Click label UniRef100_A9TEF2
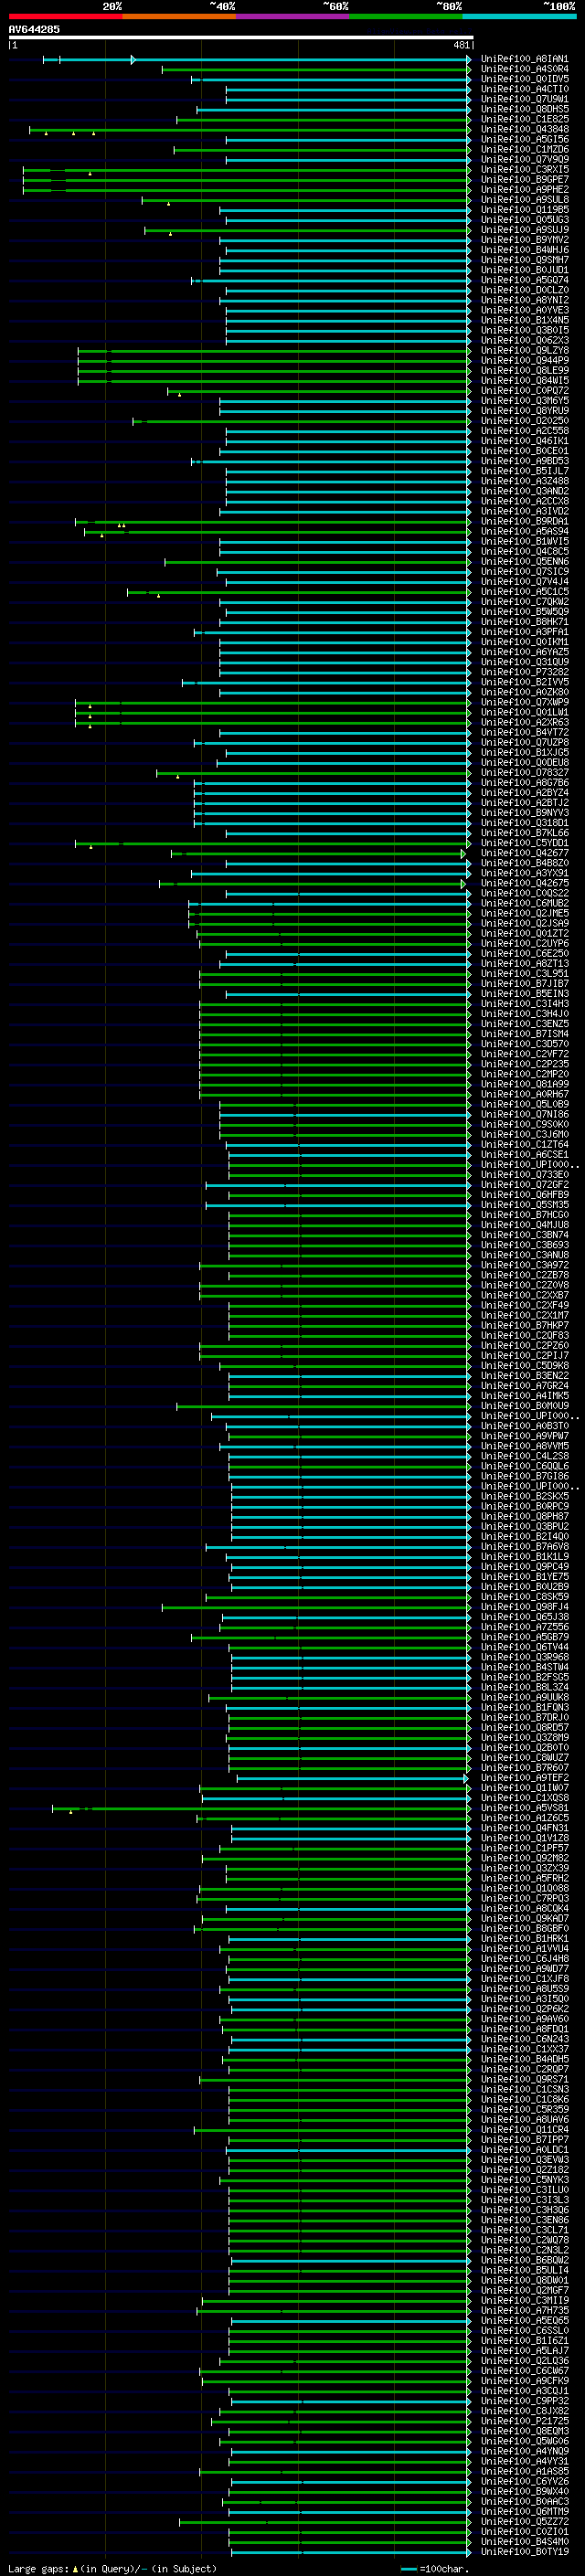This screenshot has height=2576, width=585. (x=525, y=1779)
